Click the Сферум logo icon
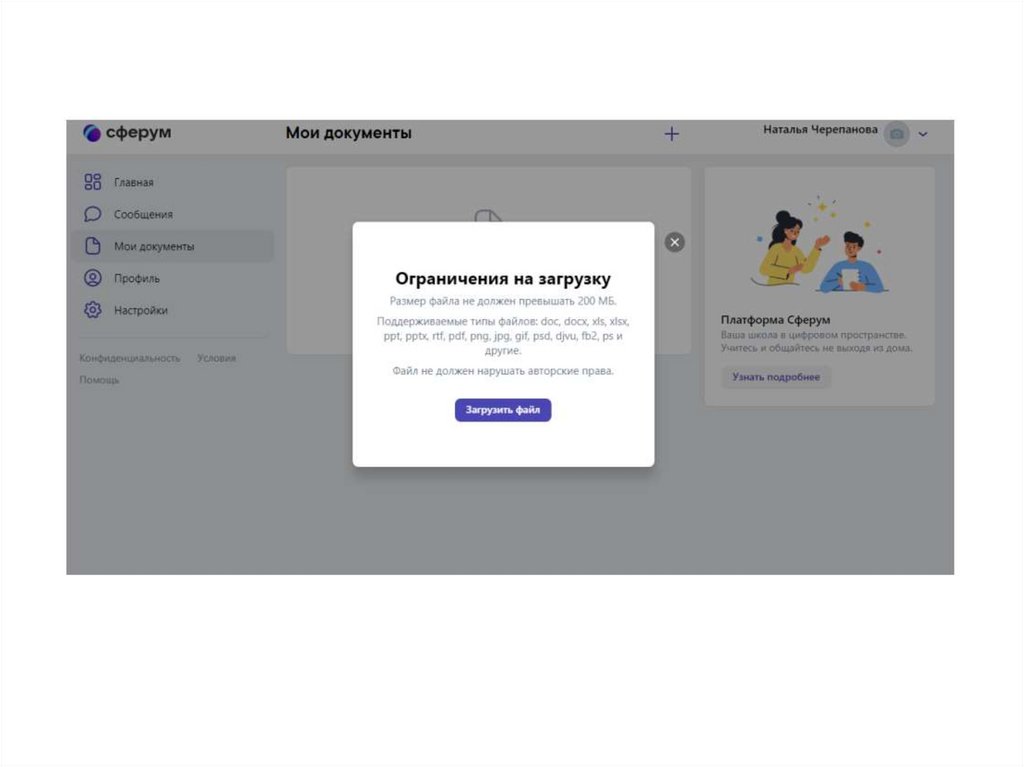Viewport: 1024px width, 767px height. 91,133
